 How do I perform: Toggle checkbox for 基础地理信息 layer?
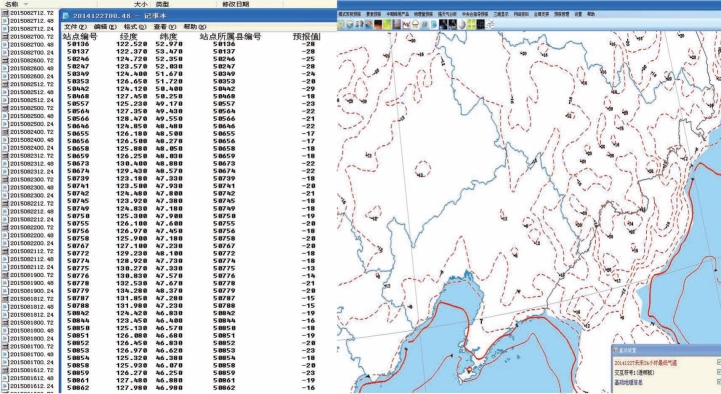click(719, 382)
